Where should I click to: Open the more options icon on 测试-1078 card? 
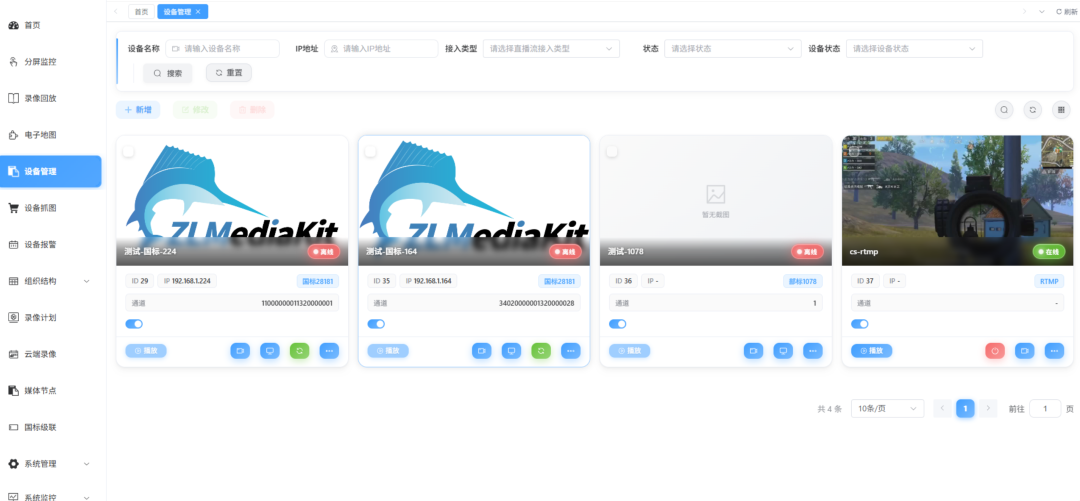813,351
